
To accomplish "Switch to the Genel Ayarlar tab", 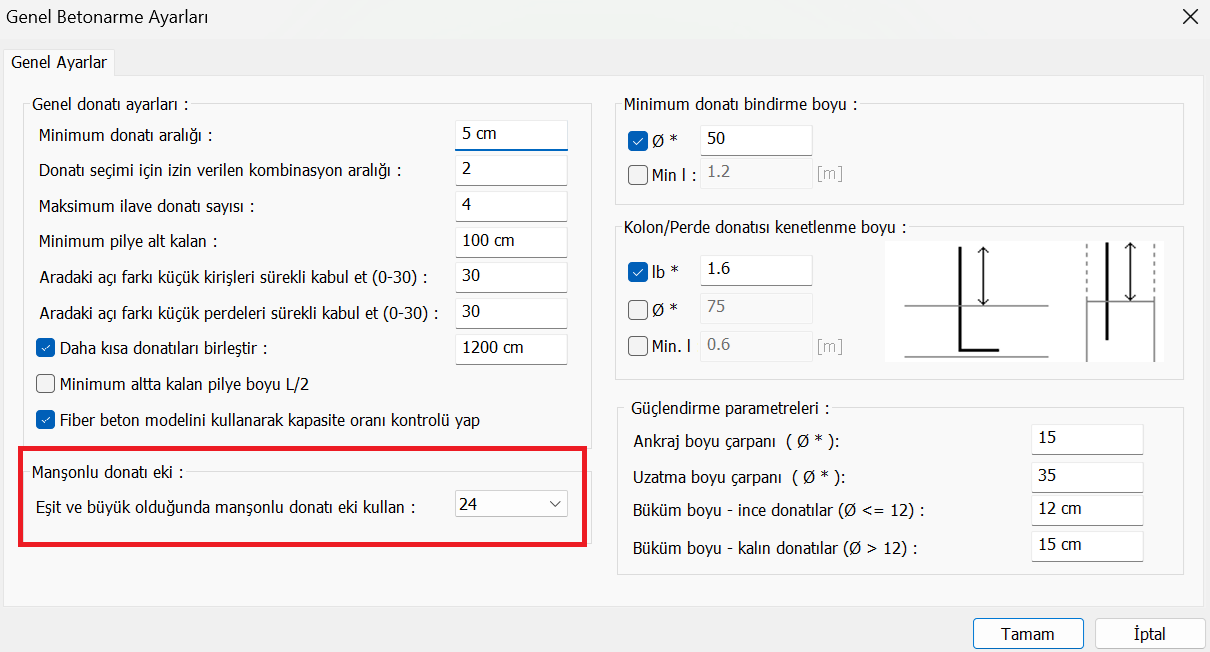I will click(59, 62).
